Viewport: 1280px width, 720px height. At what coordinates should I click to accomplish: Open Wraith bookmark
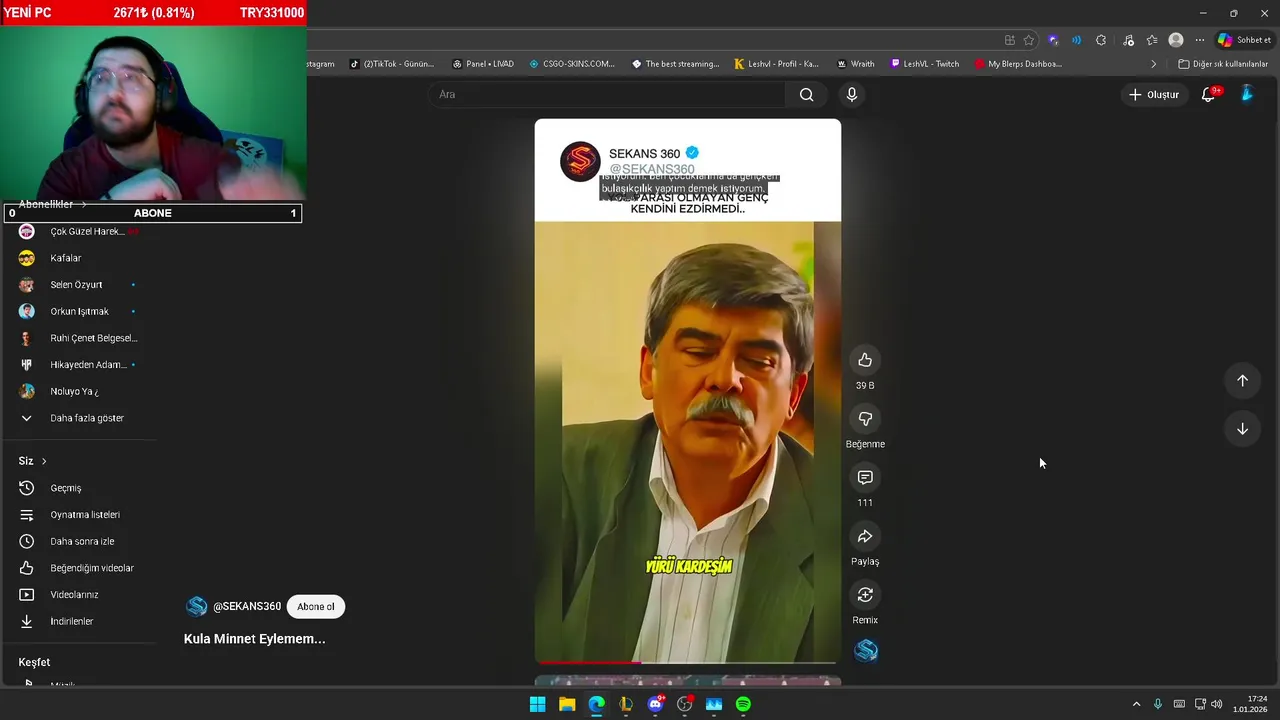(856, 64)
